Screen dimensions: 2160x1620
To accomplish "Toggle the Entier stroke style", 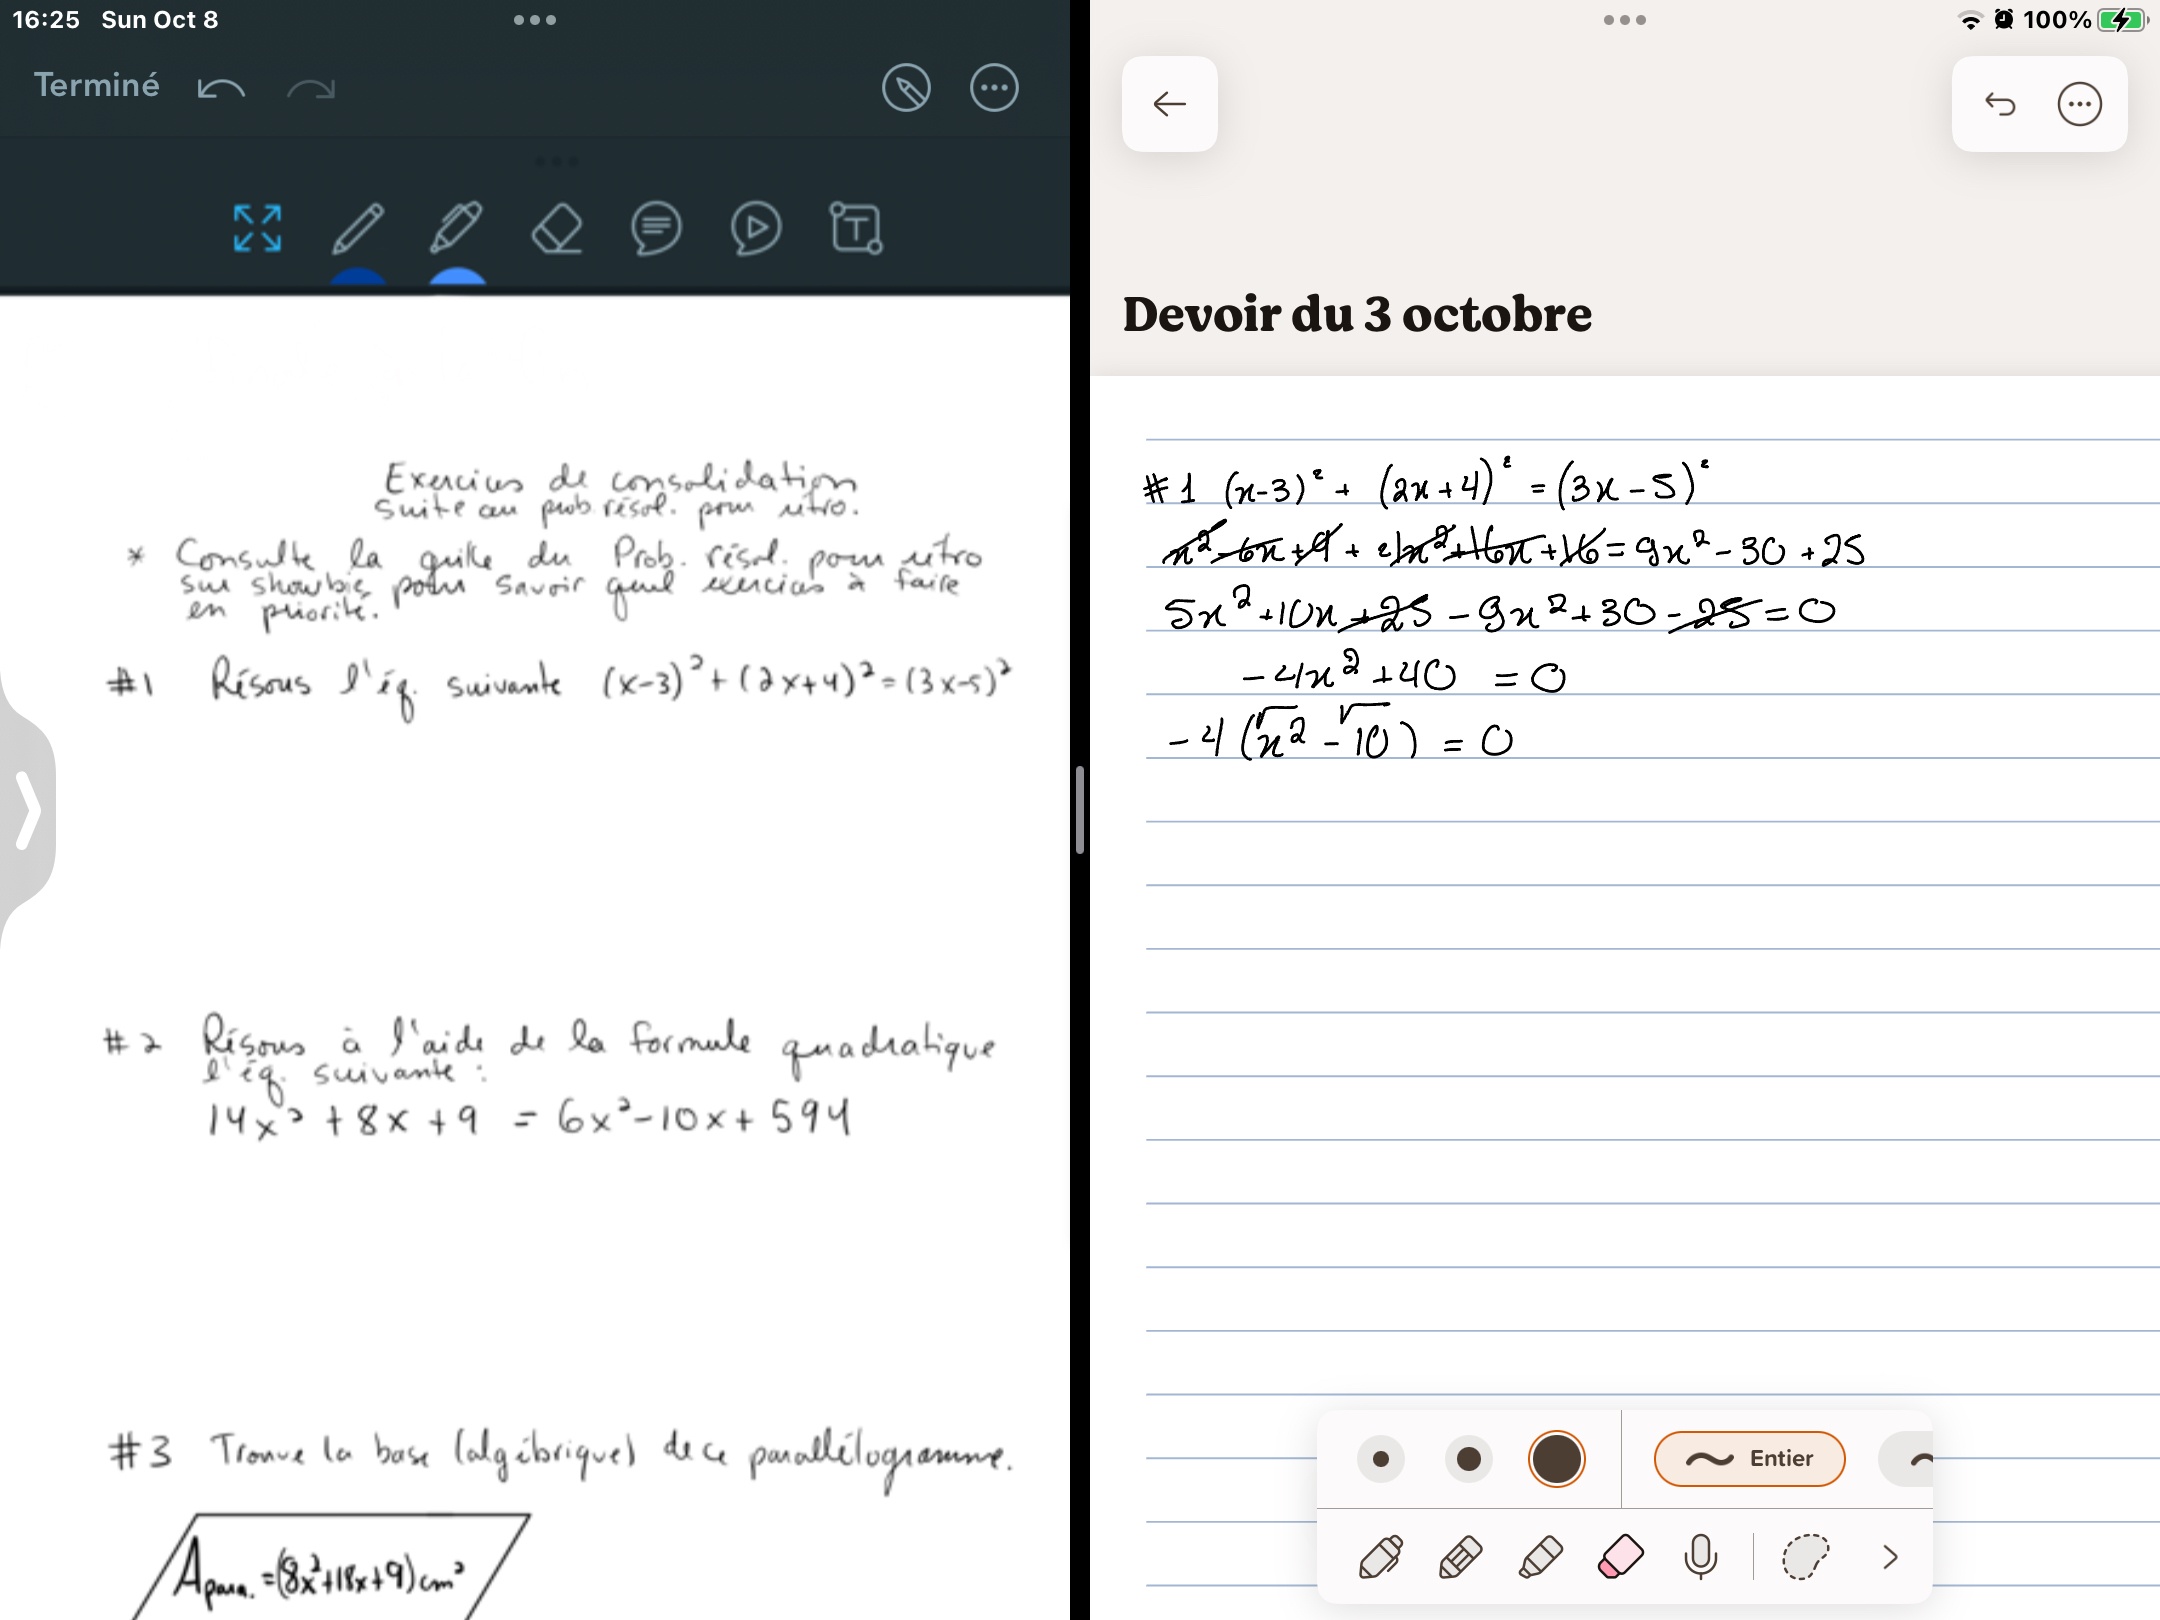I will (1749, 1459).
